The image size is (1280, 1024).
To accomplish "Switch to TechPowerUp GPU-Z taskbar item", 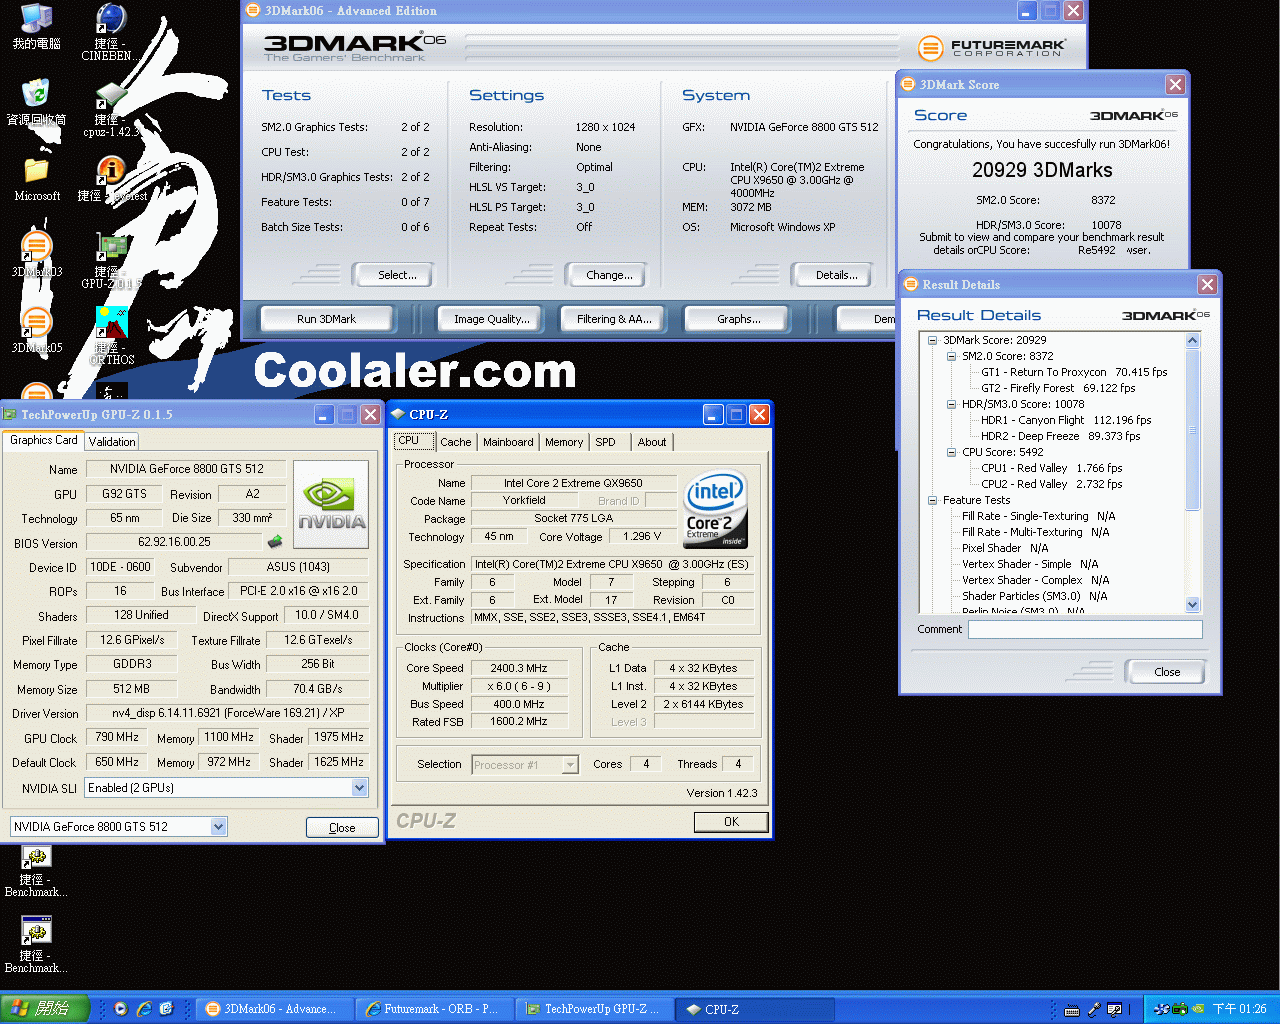I will coord(594,1009).
